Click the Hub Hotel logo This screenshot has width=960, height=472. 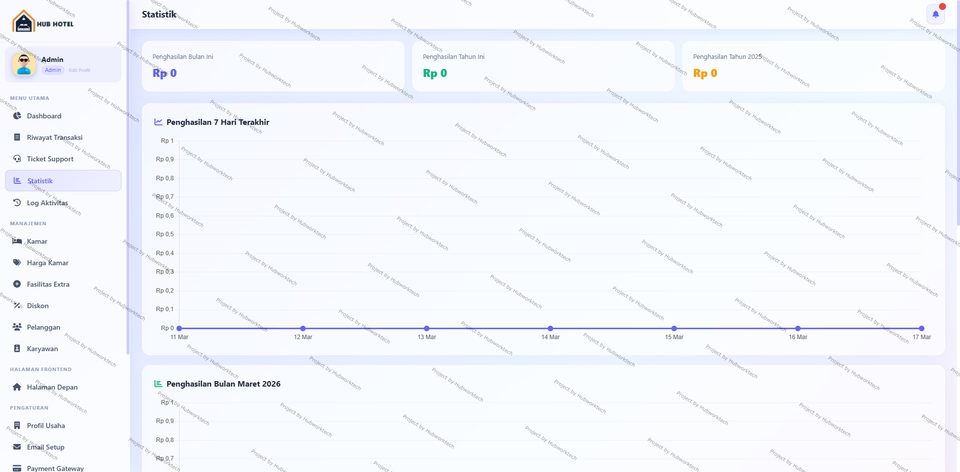point(43,21)
